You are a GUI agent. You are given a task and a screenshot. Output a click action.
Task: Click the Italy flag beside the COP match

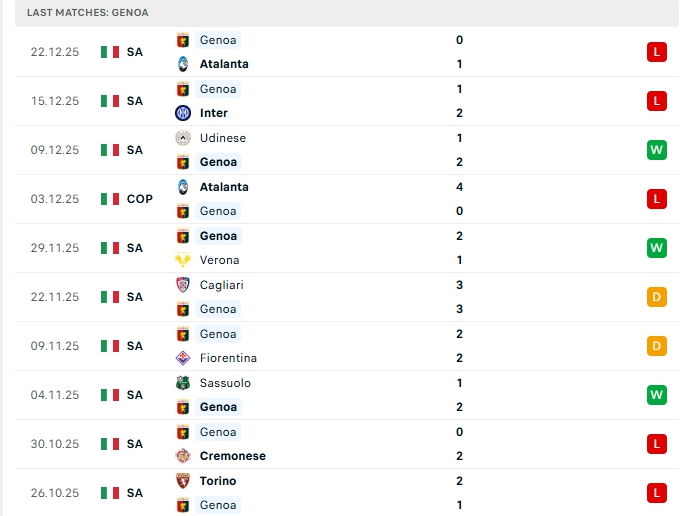110,199
